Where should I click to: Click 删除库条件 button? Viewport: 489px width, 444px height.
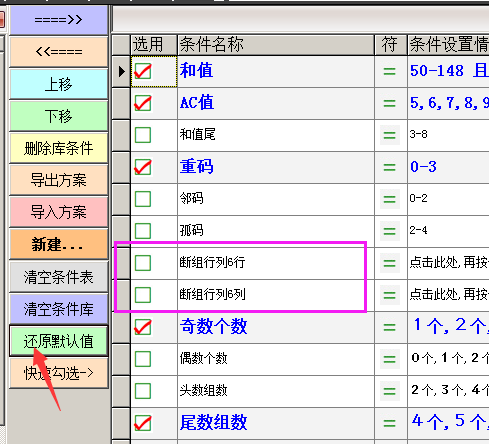(59, 148)
